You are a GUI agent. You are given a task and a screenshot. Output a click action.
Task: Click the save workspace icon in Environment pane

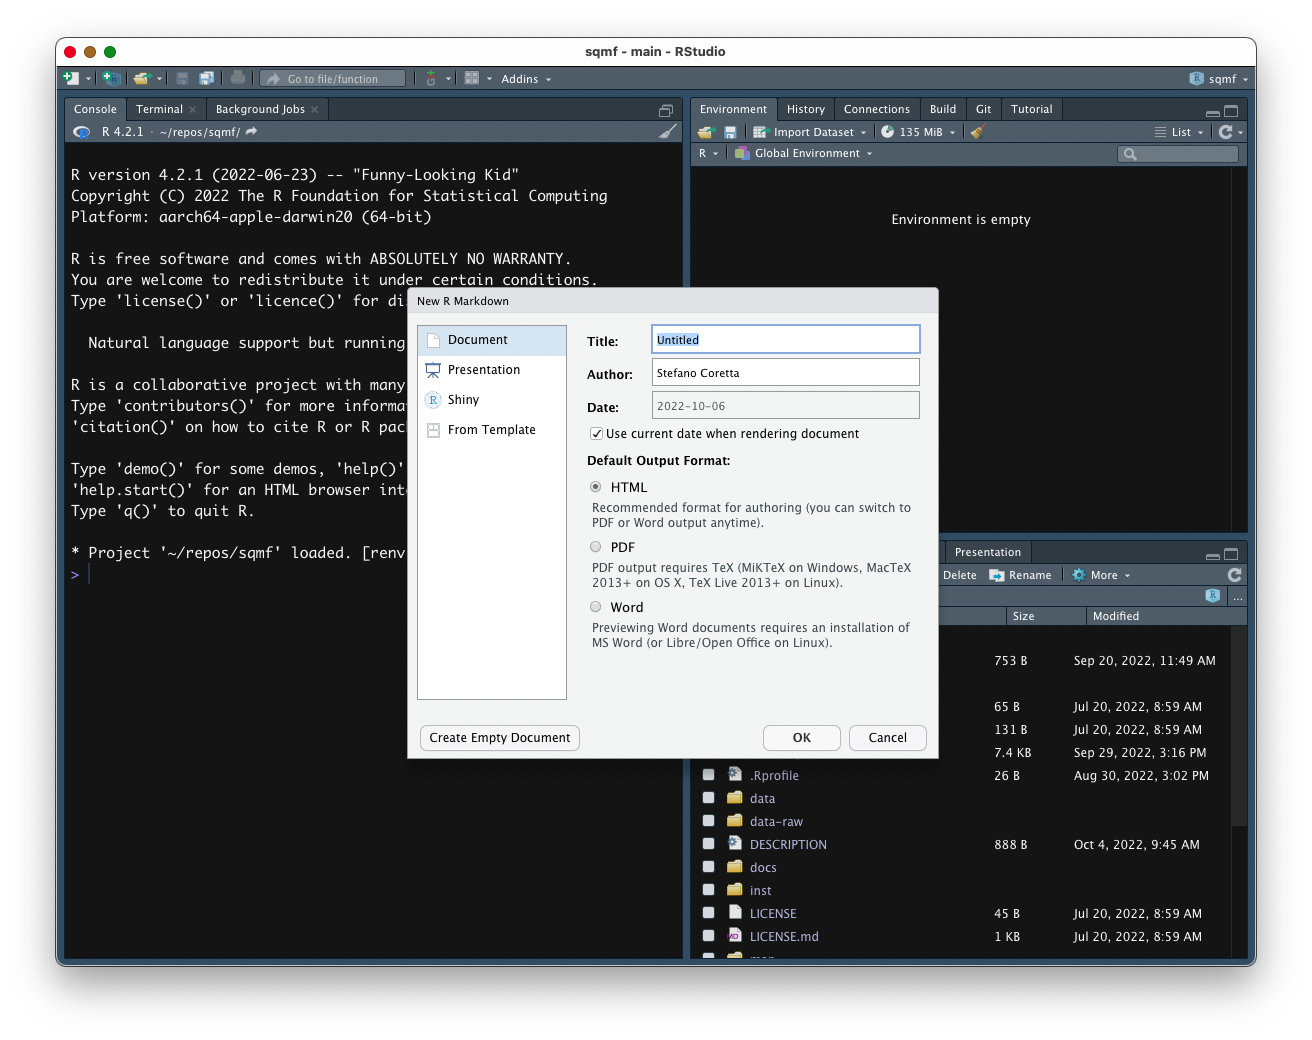click(x=730, y=132)
